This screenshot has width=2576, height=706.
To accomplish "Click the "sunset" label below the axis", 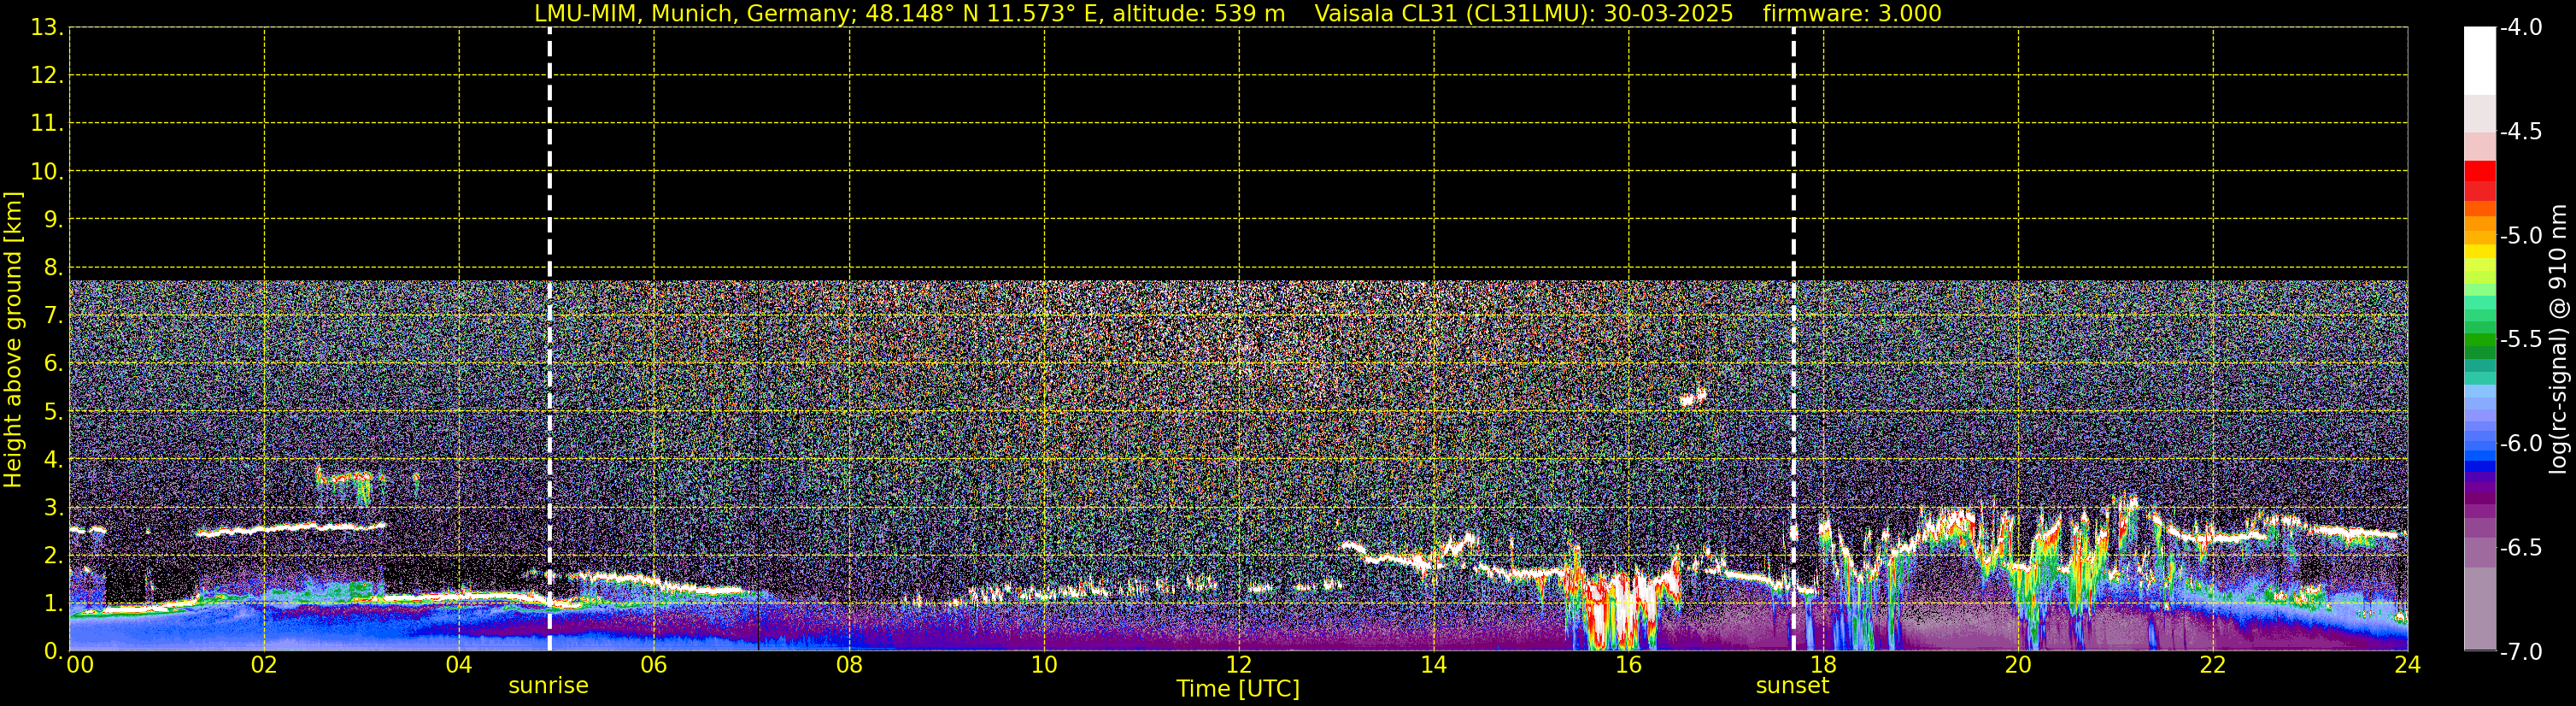I will [x=1792, y=686].
